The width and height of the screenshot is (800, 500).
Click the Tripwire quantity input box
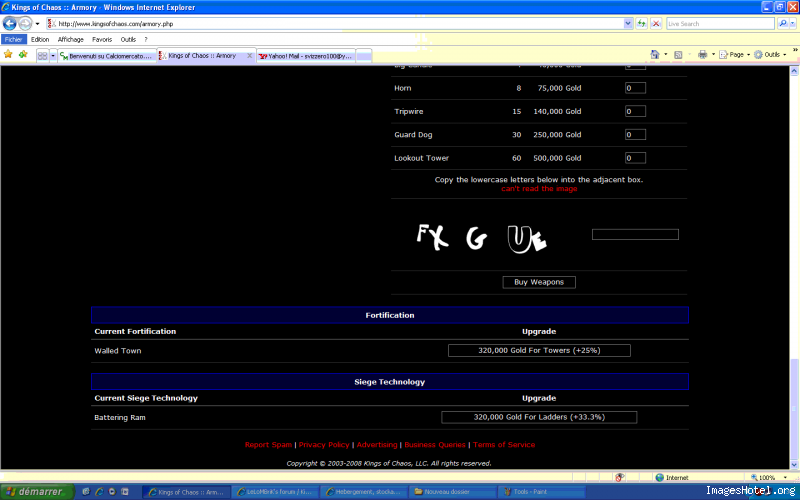pyautogui.click(x=635, y=111)
